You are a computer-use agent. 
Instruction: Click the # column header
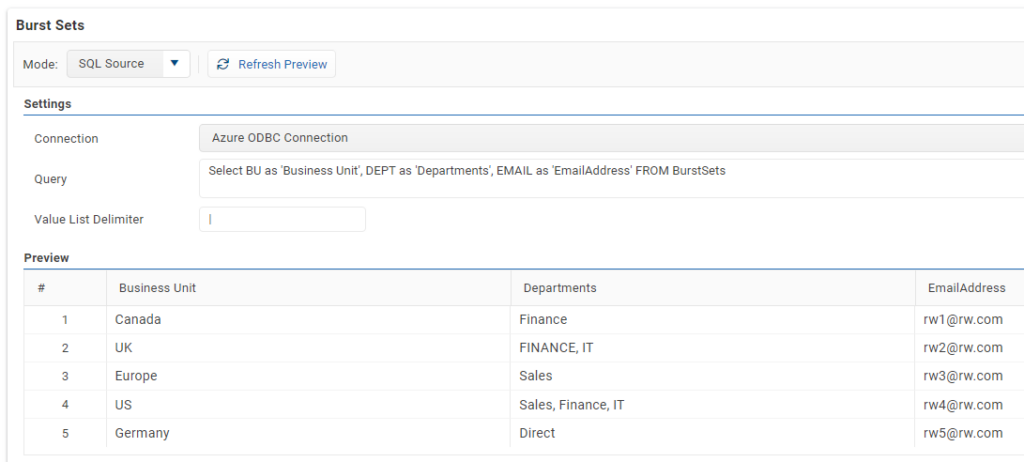pyautogui.click(x=41, y=288)
